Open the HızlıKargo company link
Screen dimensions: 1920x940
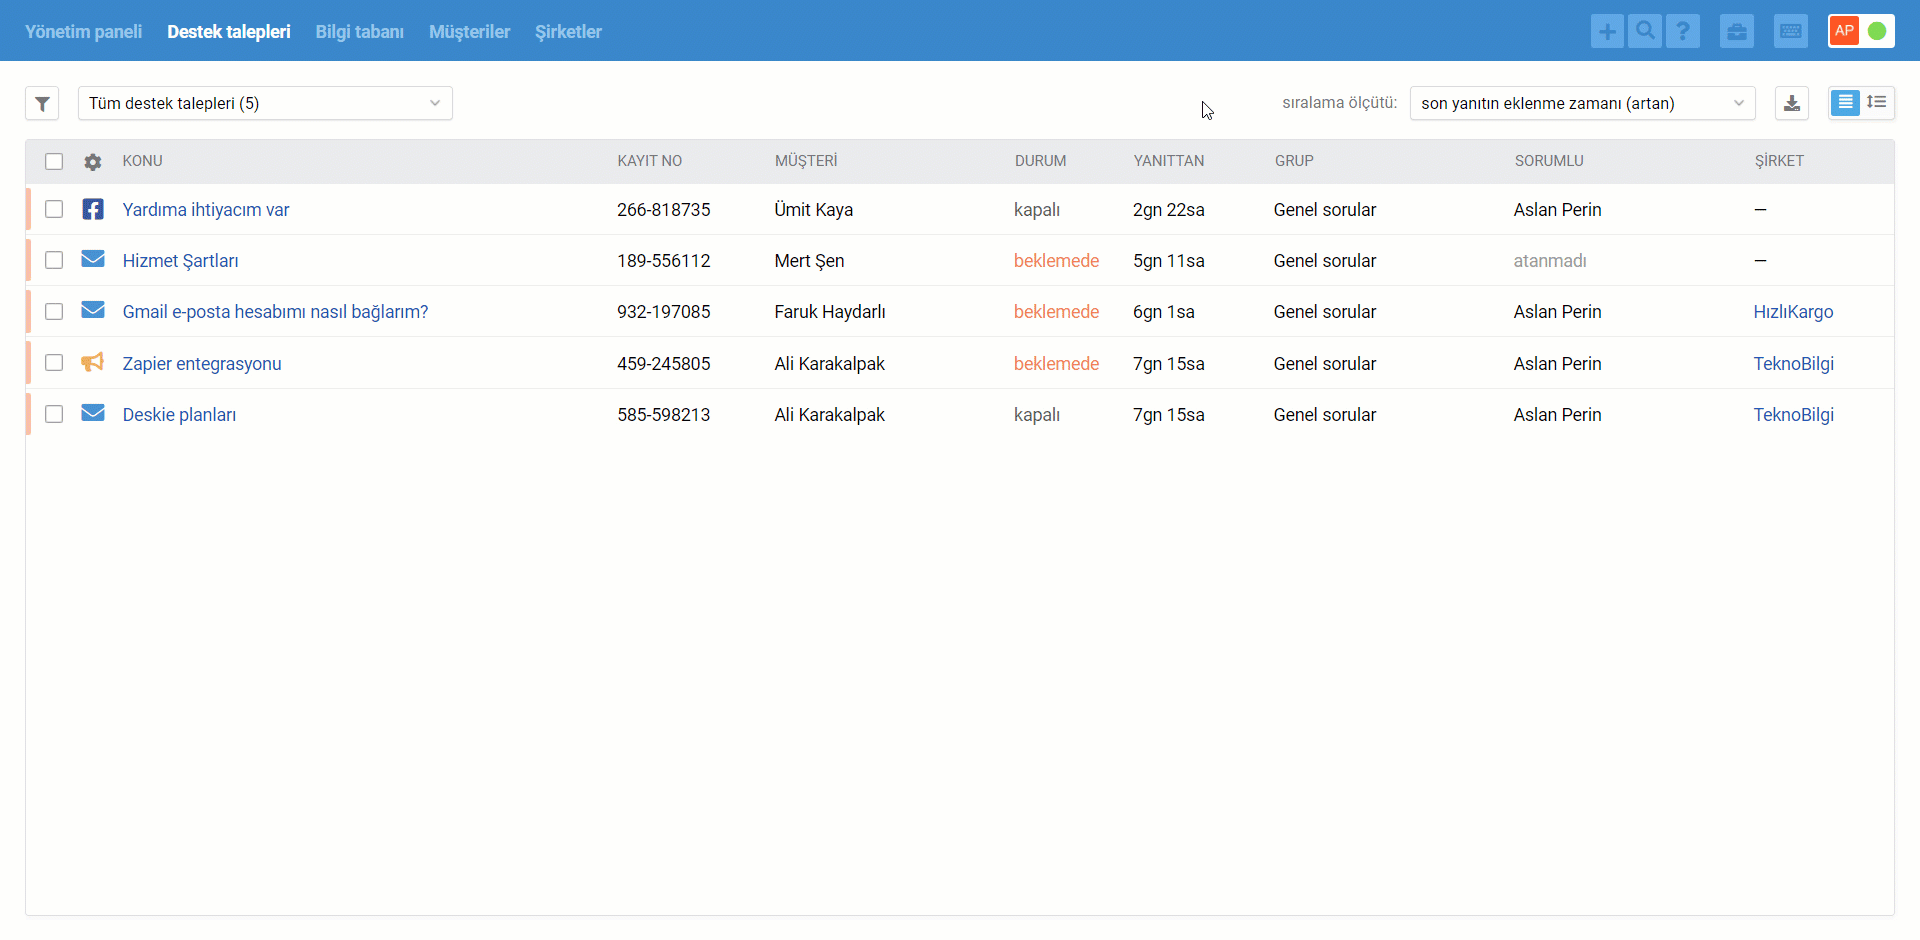point(1793,312)
